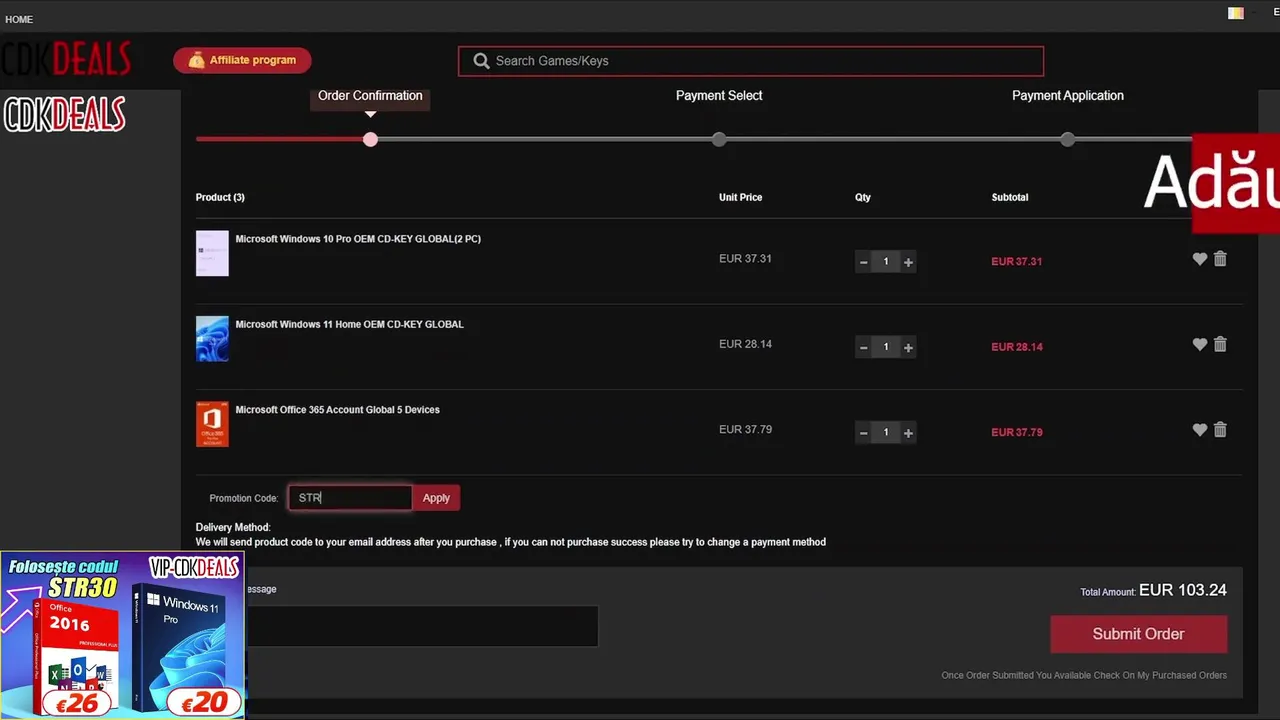The width and height of the screenshot is (1280, 720).
Task: Click the yellow language flag icon
Action: point(1236,13)
